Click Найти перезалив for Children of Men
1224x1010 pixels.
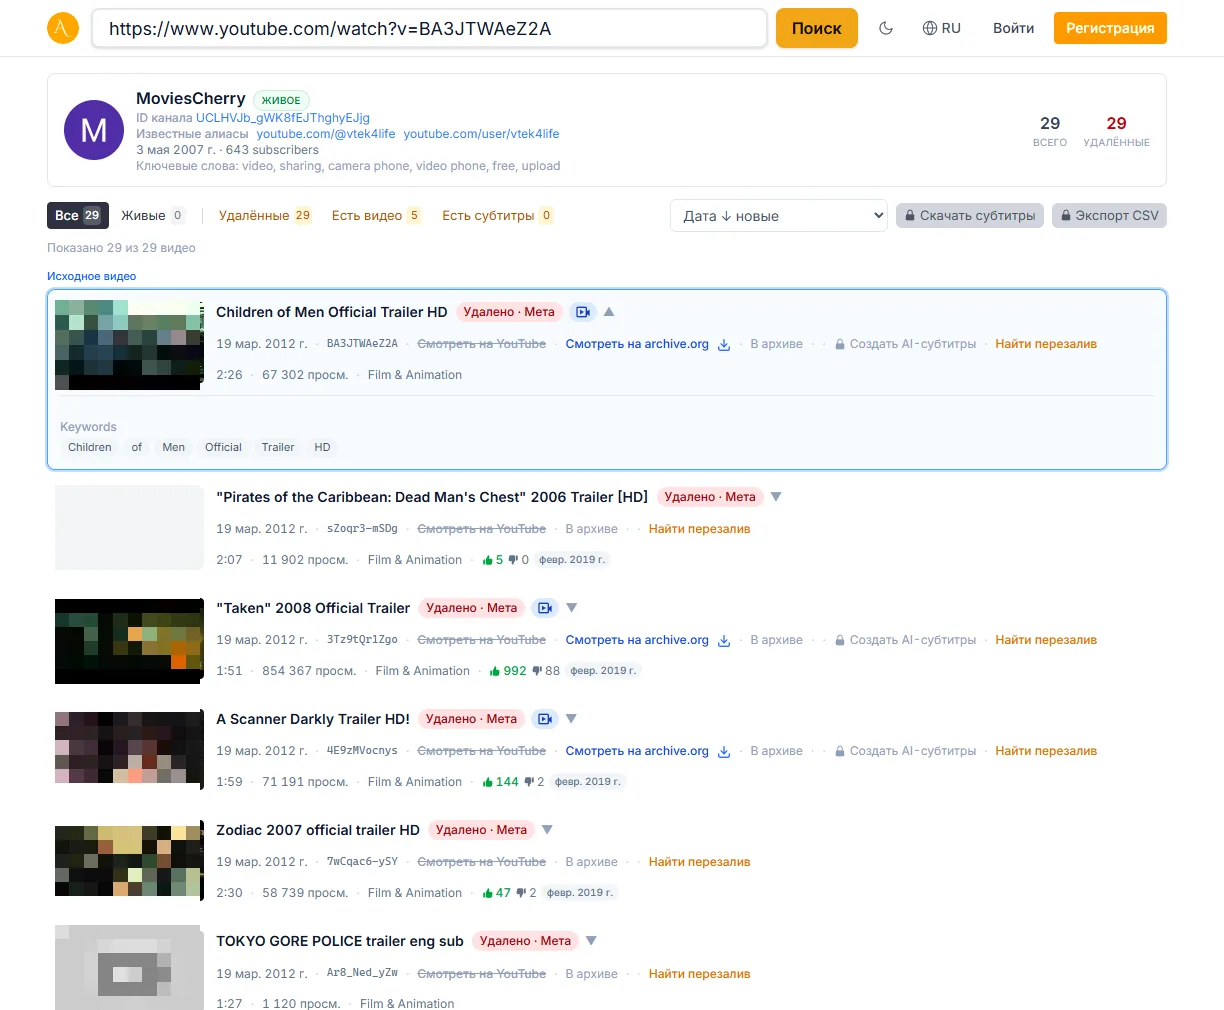pyautogui.click(x=1046, y=344)
